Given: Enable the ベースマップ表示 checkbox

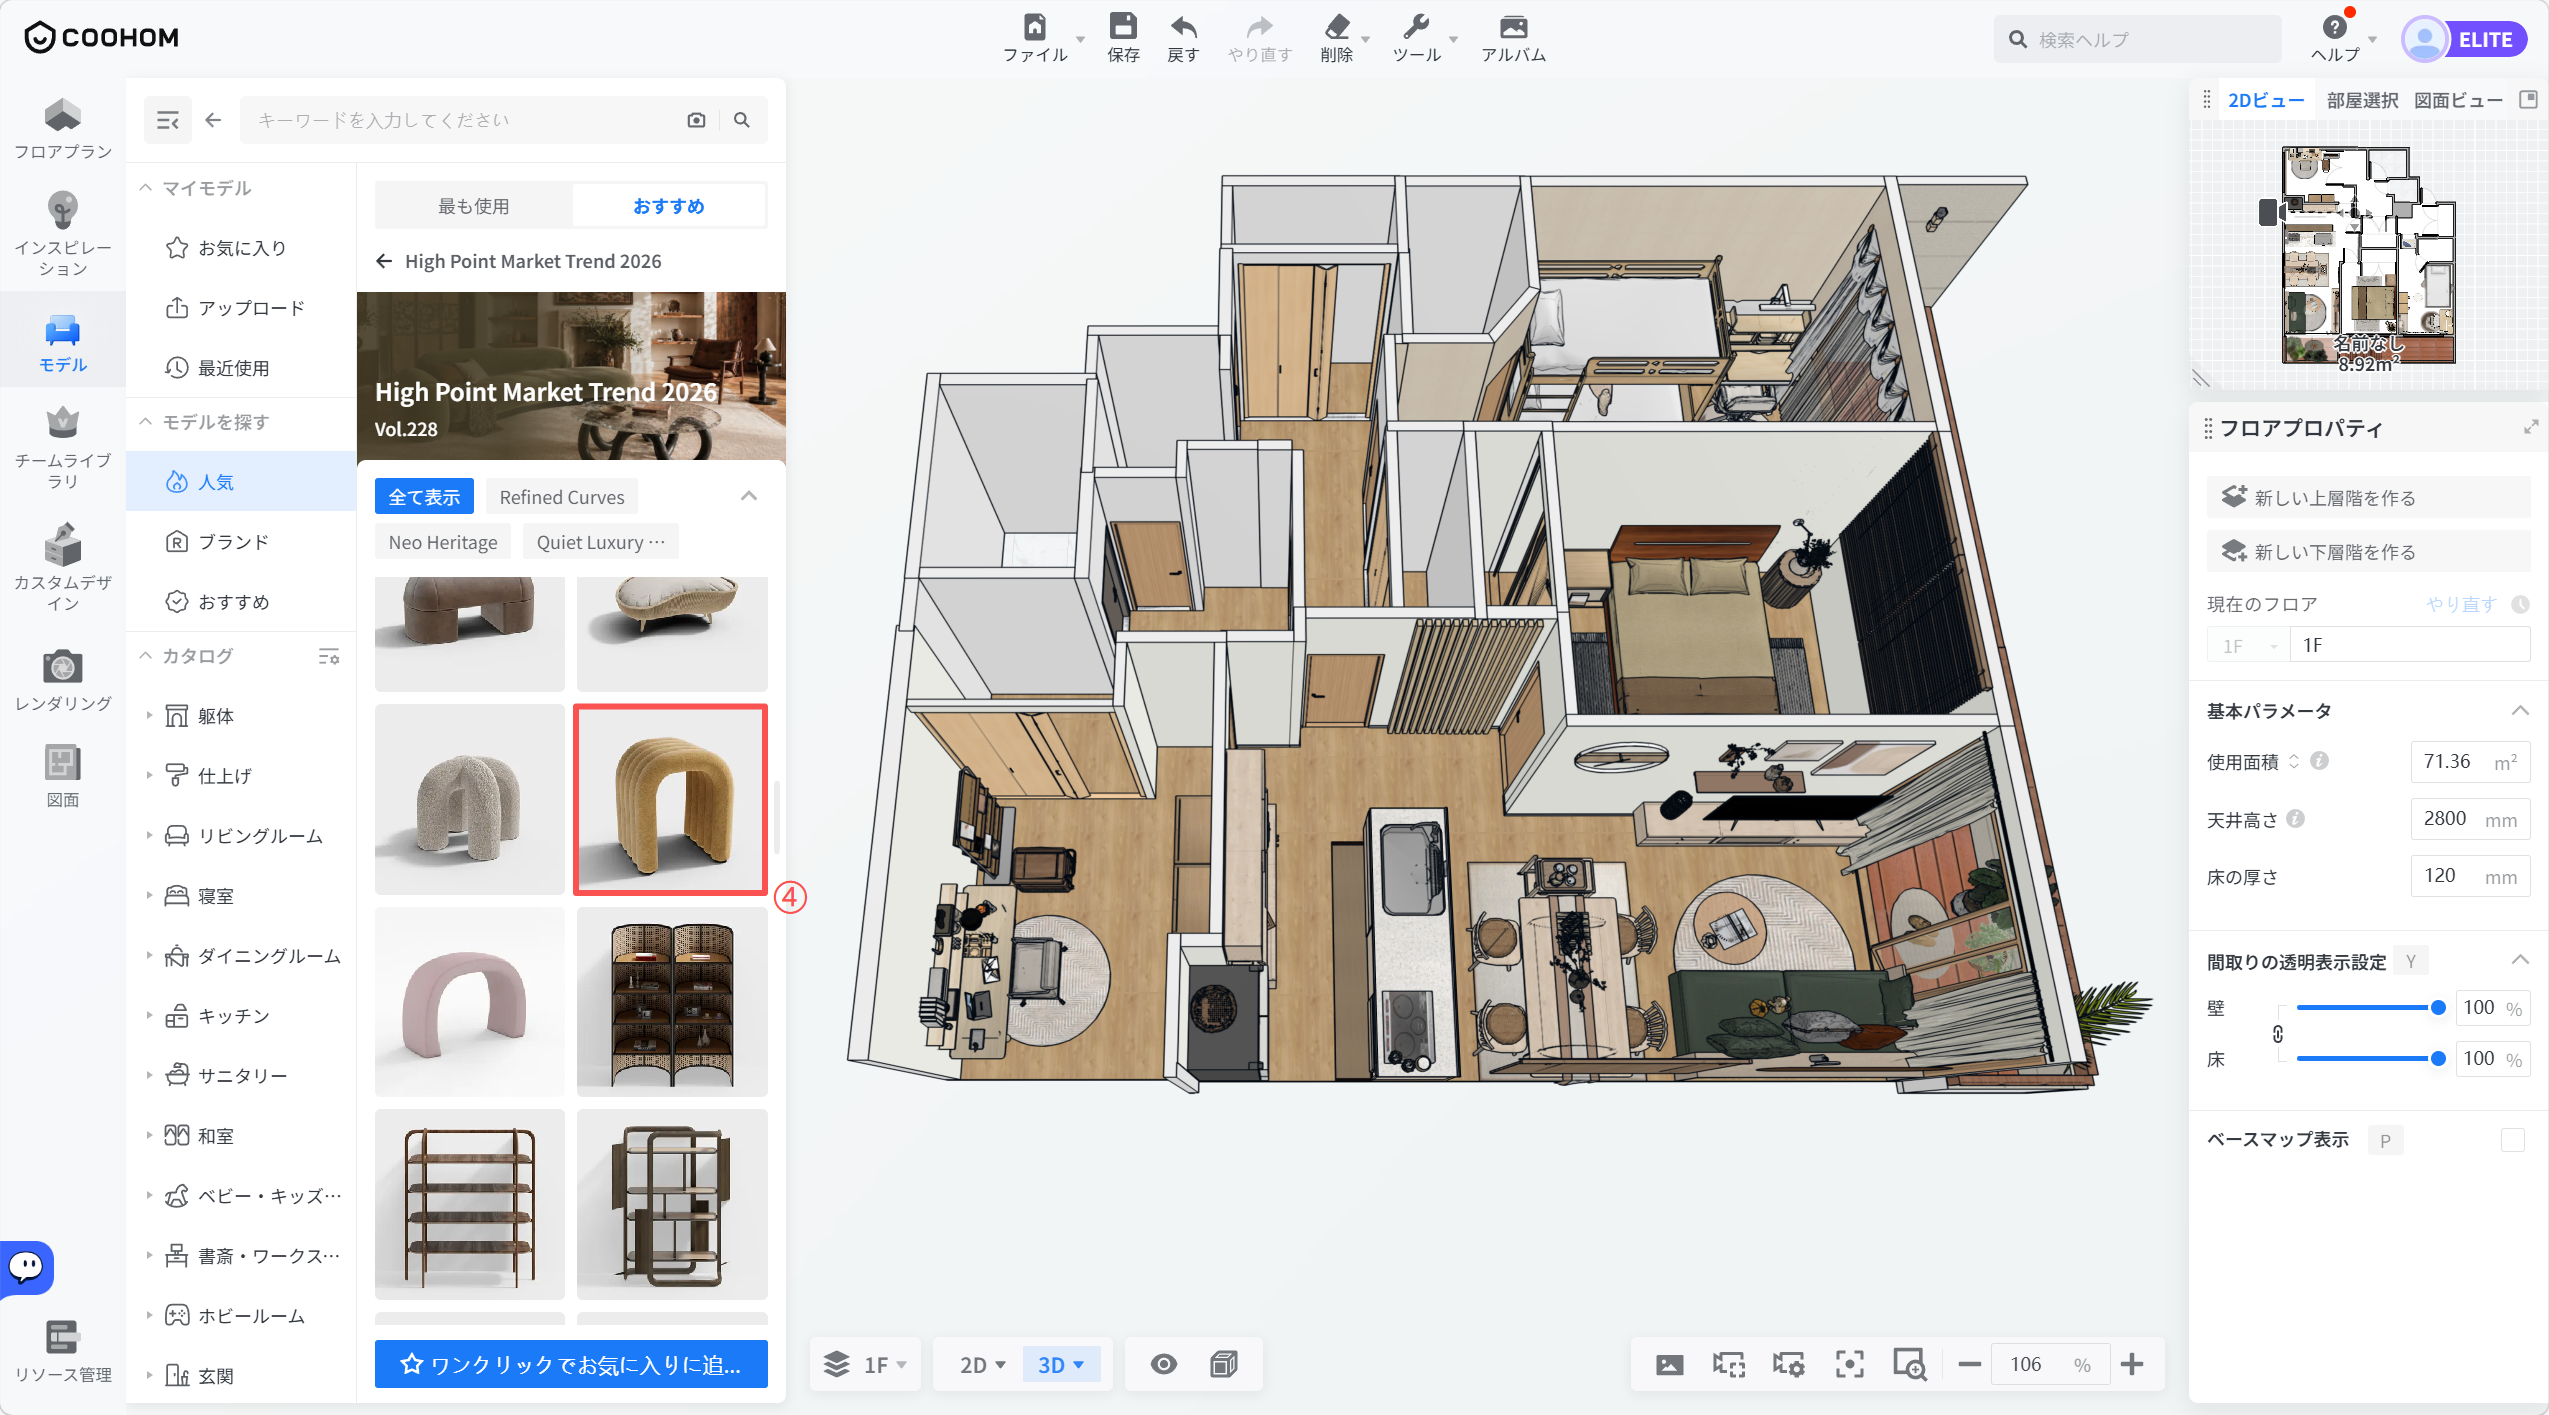Looking at the screenshot, I should tap(2513, 1140).
